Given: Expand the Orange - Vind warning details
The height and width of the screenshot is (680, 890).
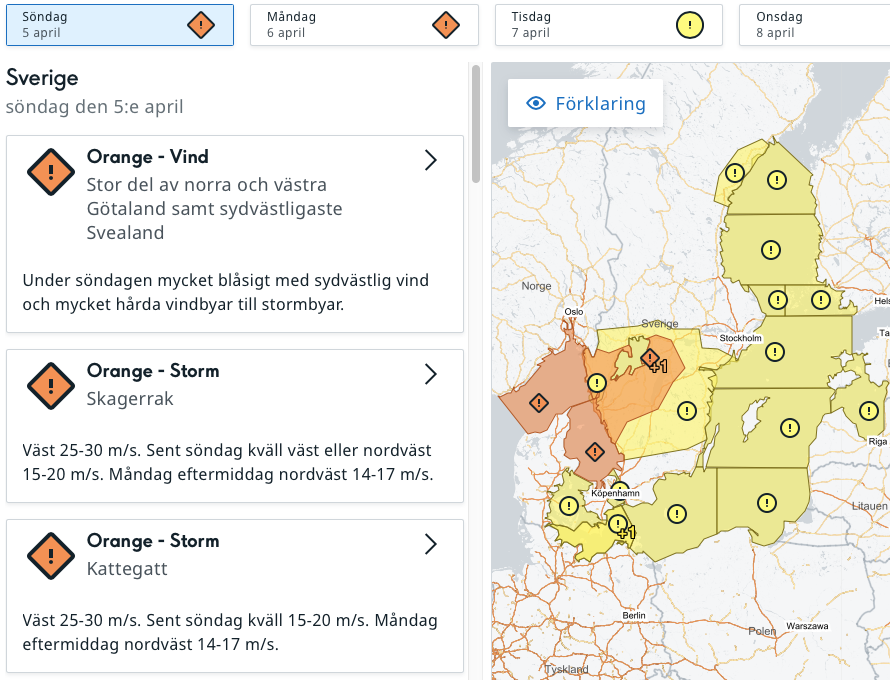Looking at the screenshot, I should [431, 161].
